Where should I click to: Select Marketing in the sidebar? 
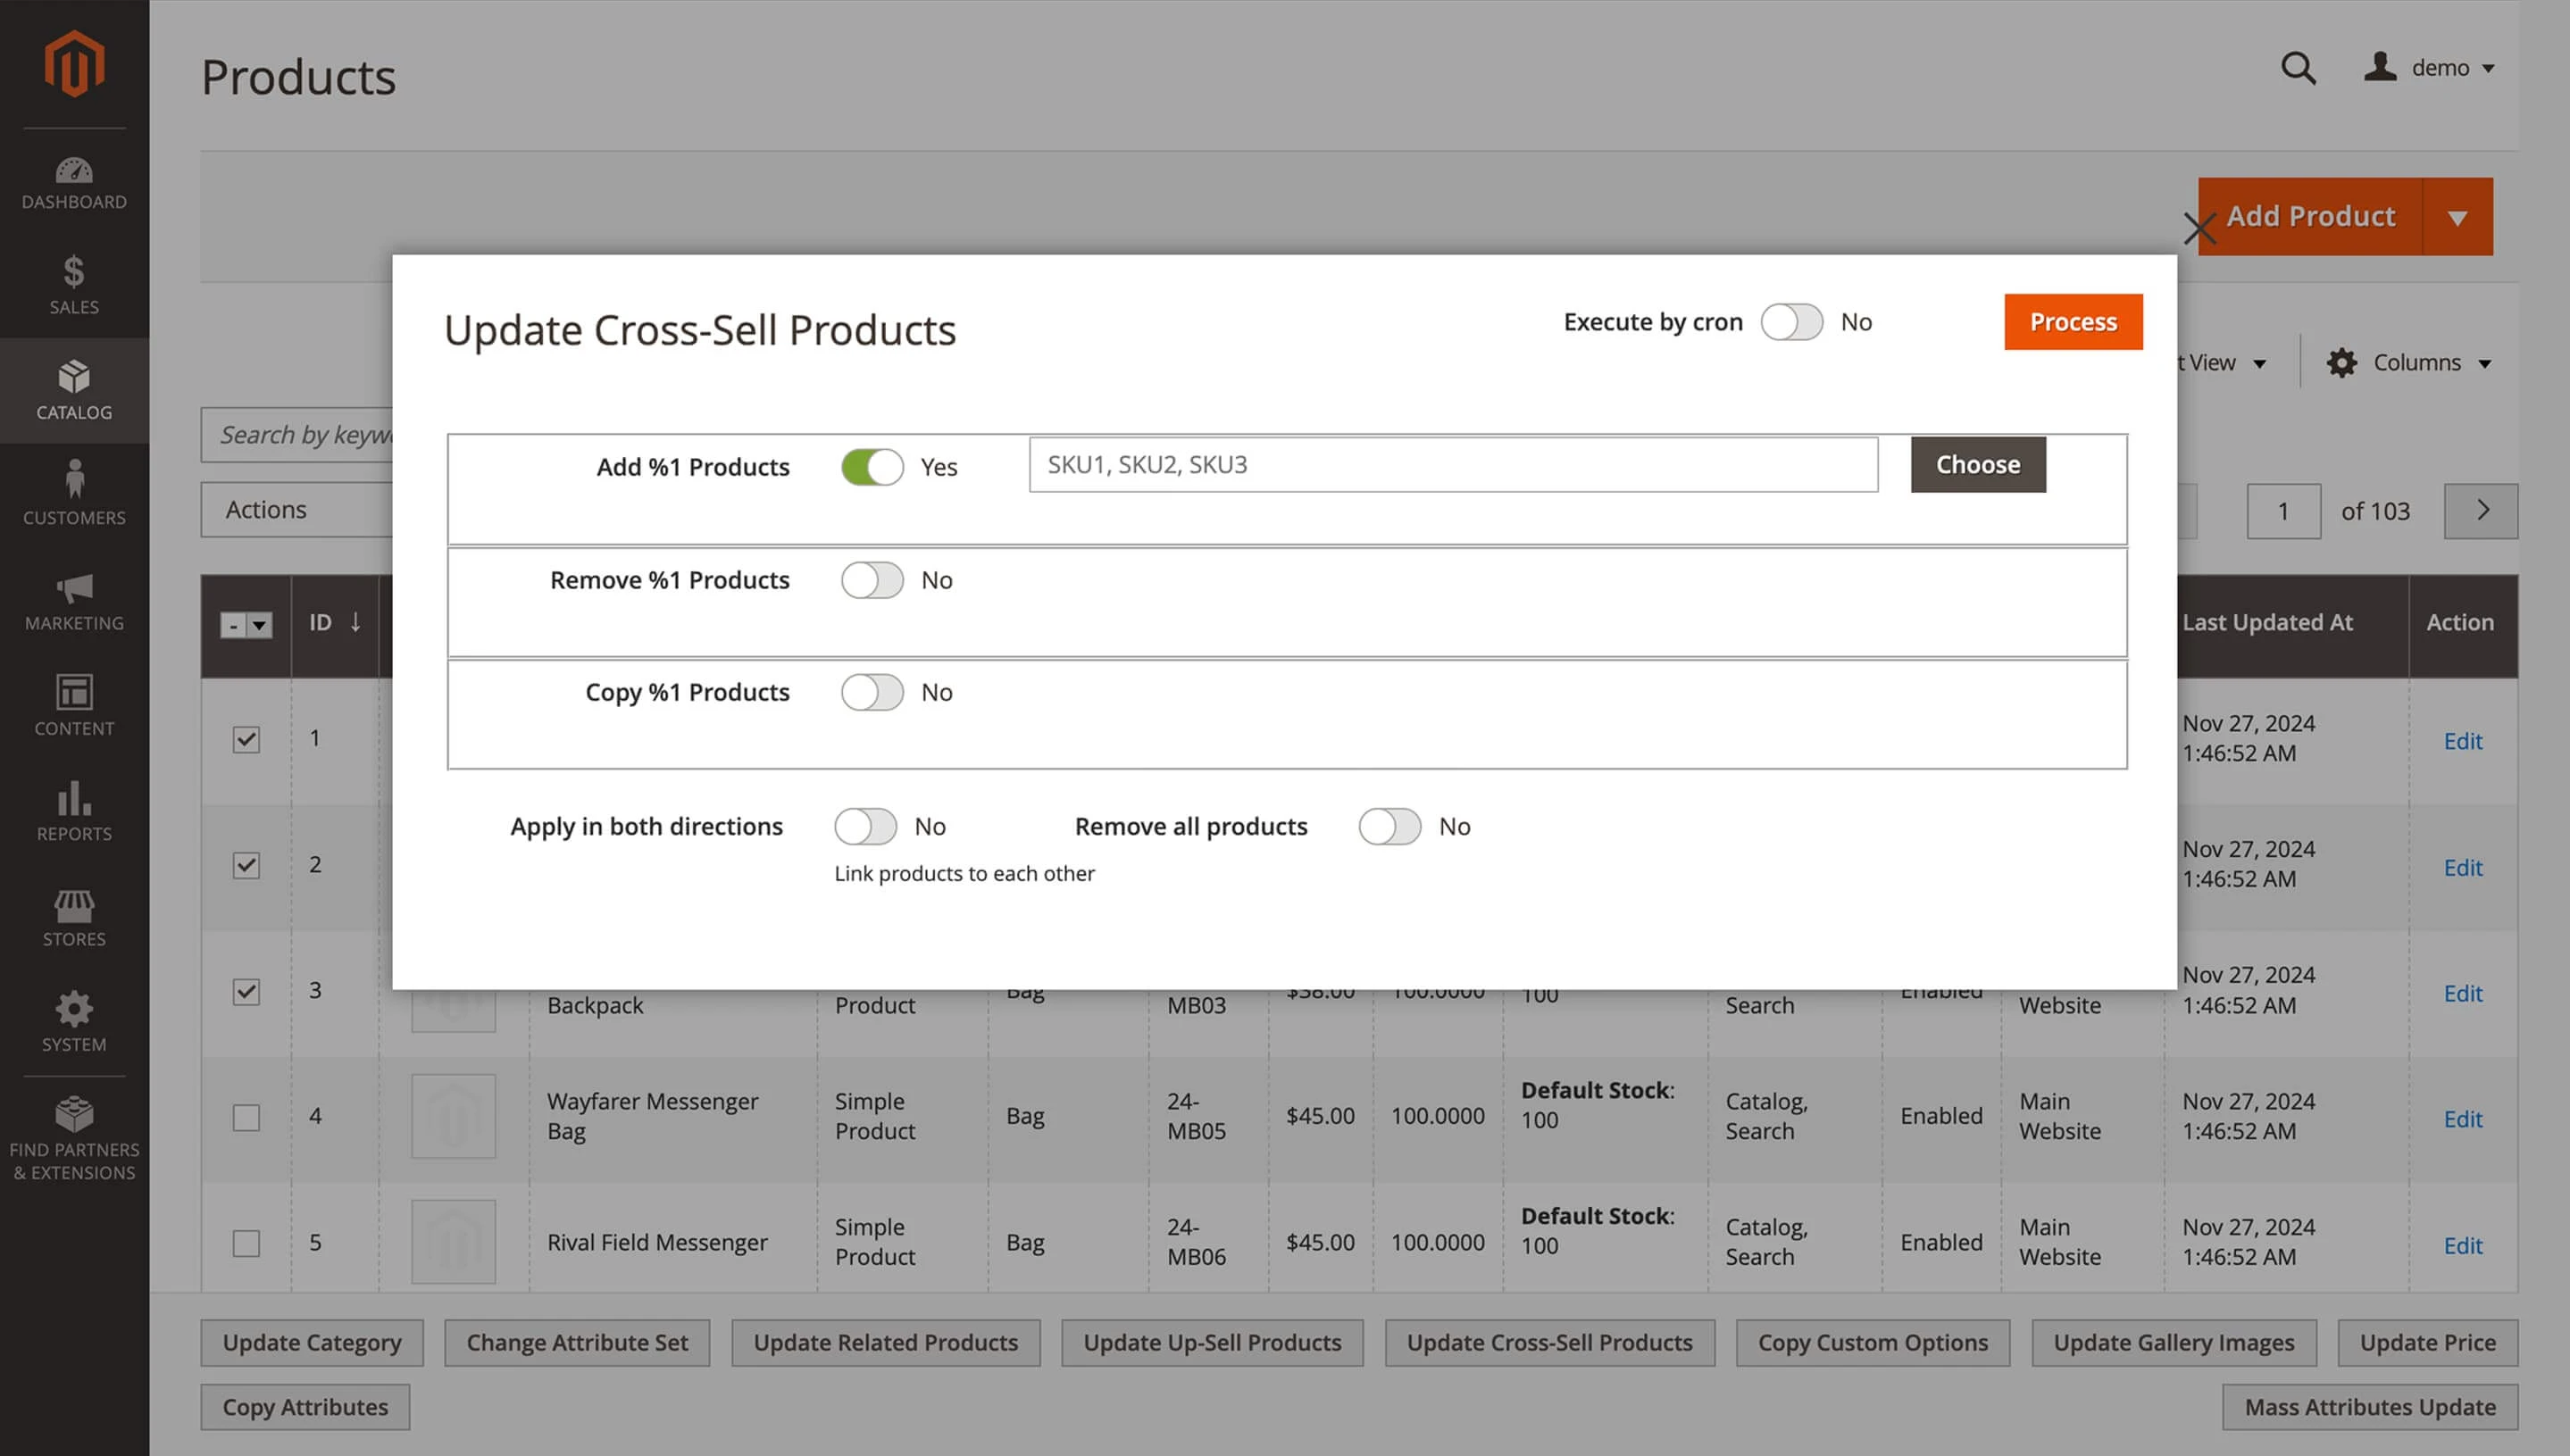73,601
